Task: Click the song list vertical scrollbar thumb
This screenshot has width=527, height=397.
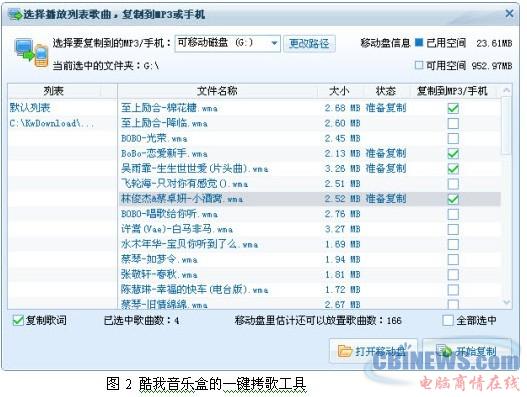Action: tap(506, 125)
